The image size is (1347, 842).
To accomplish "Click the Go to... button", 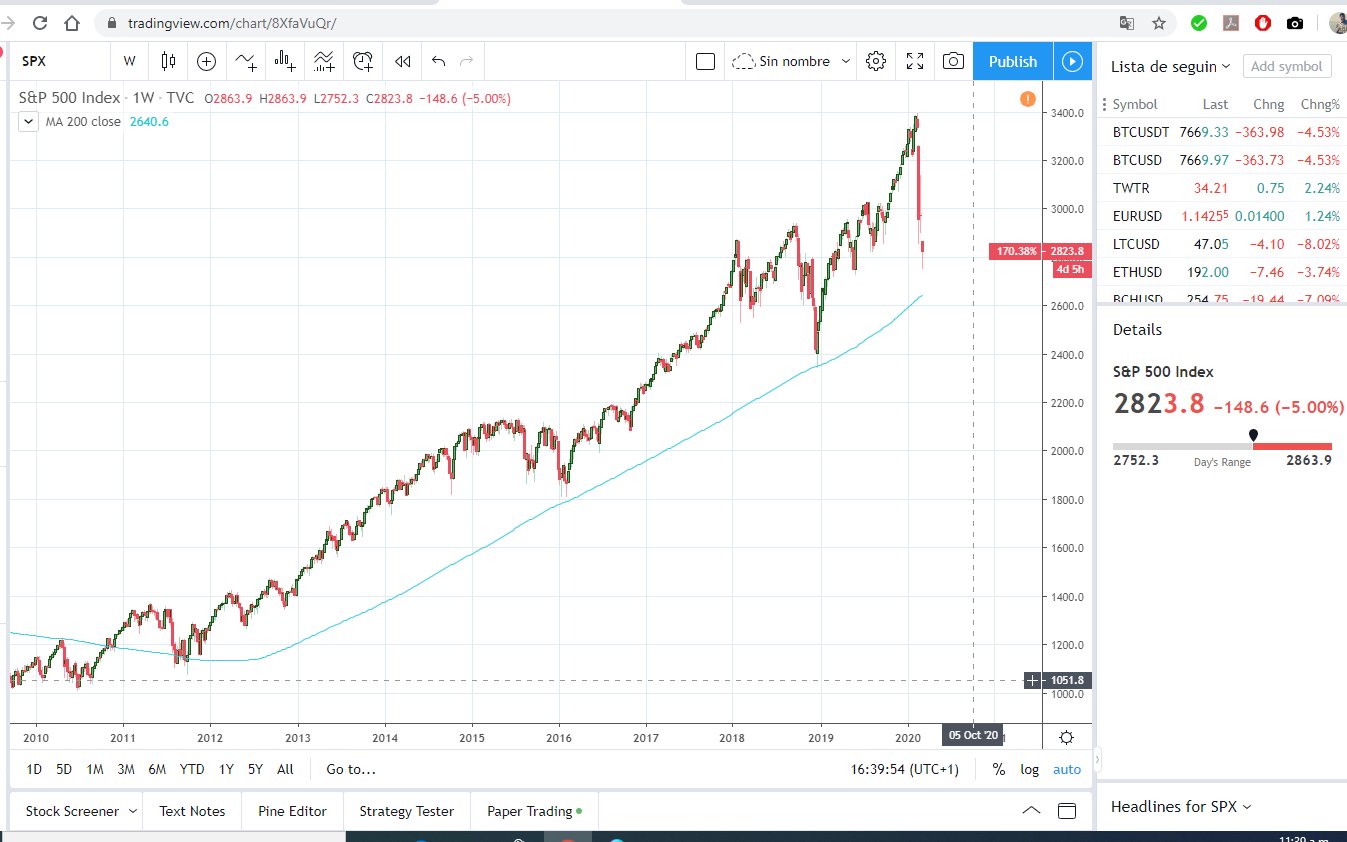I will (351, 769).
